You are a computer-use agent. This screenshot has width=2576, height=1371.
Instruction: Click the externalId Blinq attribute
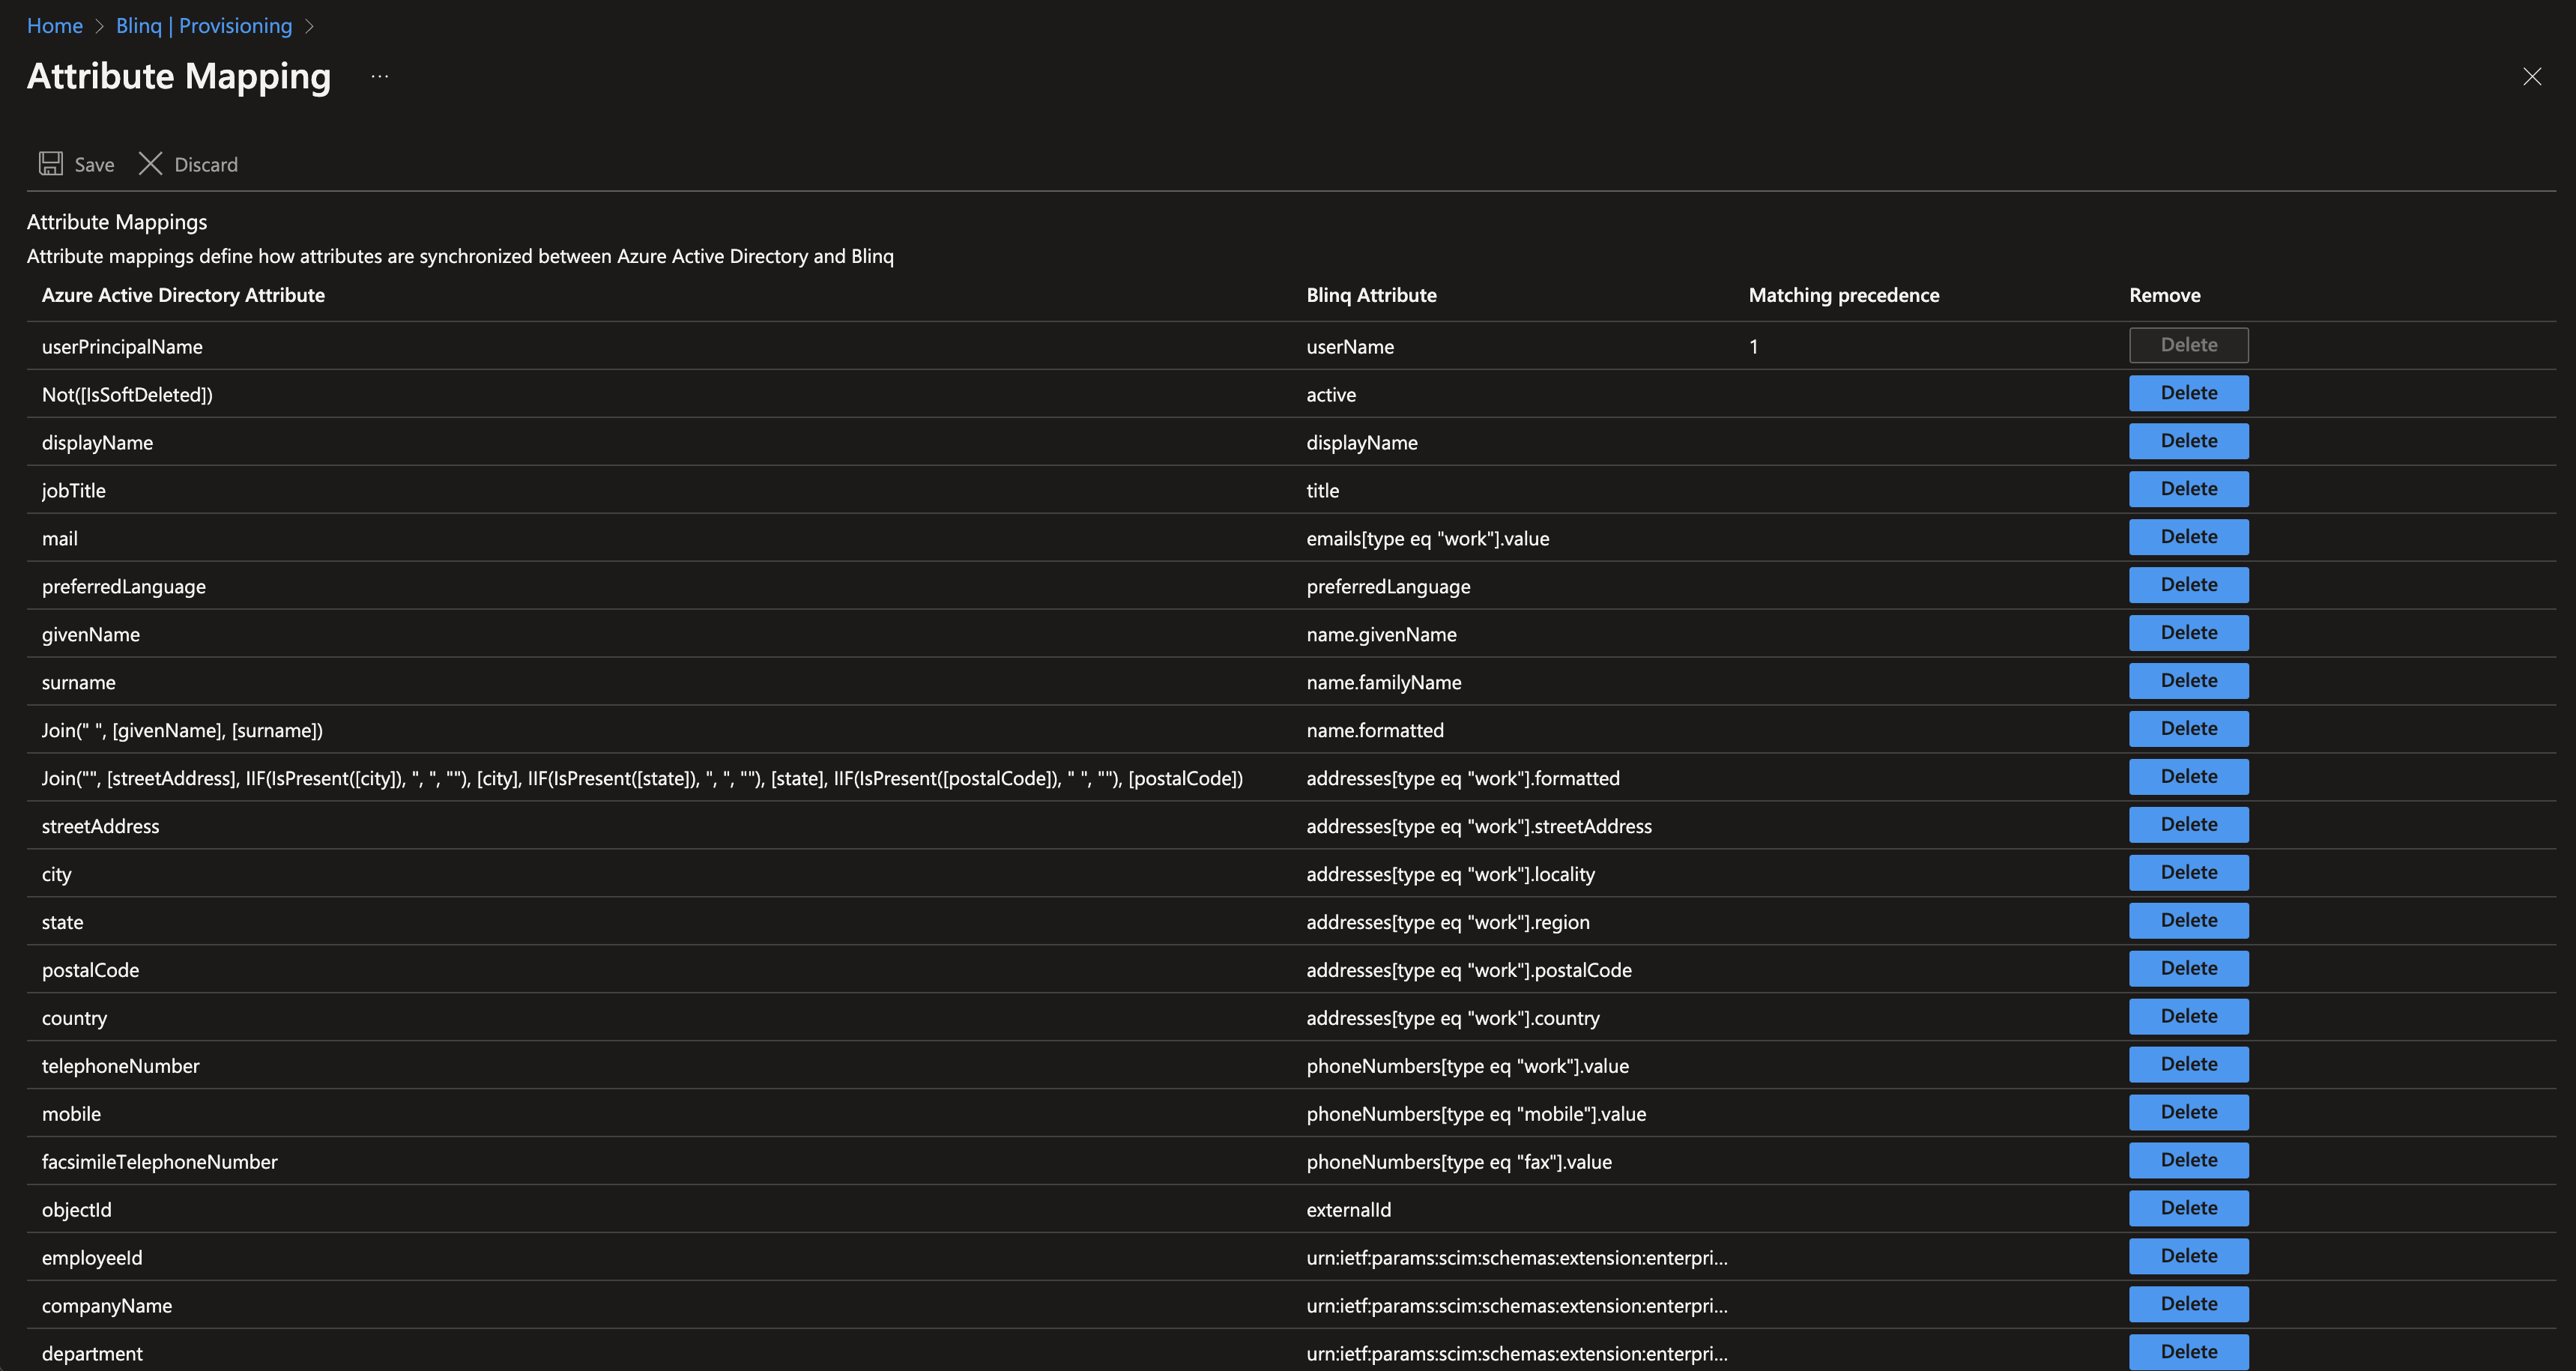1348,1211
